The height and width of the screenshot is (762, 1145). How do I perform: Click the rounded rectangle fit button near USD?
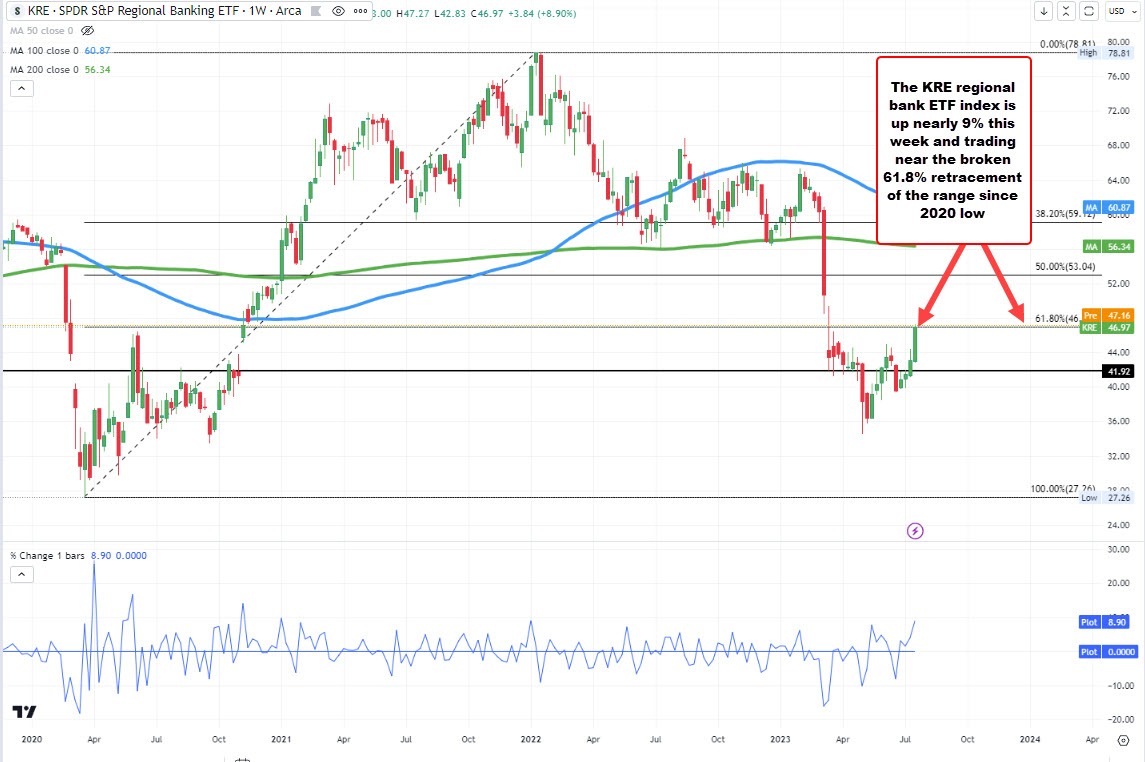(1089, 11)
